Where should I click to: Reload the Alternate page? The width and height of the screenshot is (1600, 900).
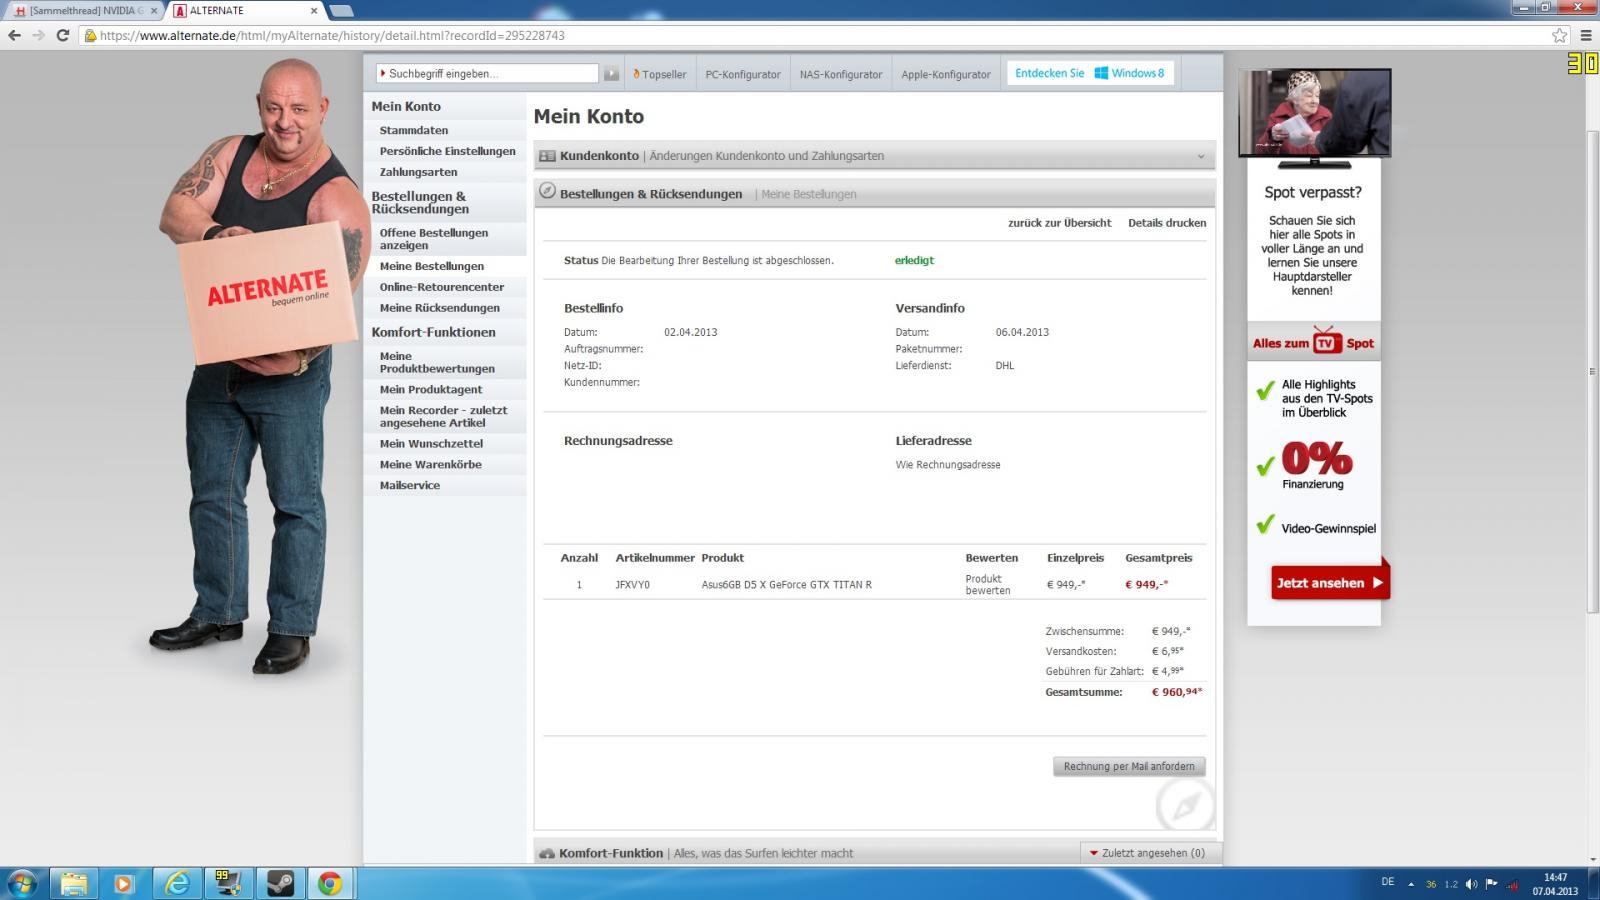(x=62, y=35)
